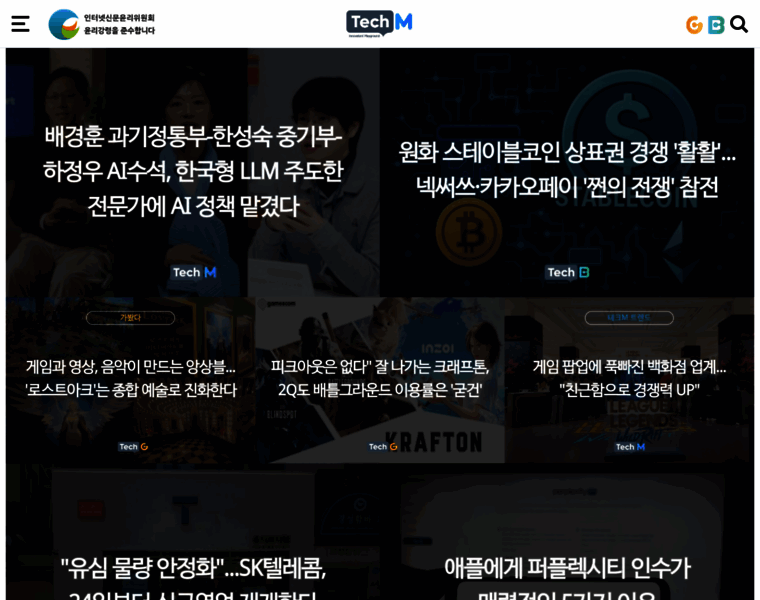
Task: Click Tech B badge under 스테이블코인 article
Action: pos(568,272)
